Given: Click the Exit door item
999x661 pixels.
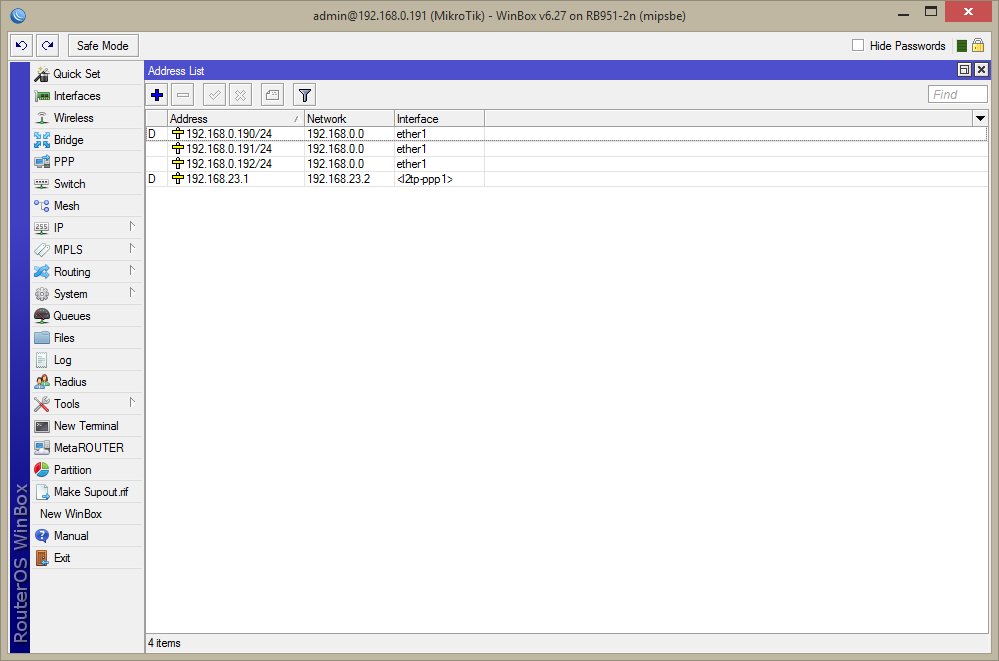Looking at the screenshot, I should [87, 558].
